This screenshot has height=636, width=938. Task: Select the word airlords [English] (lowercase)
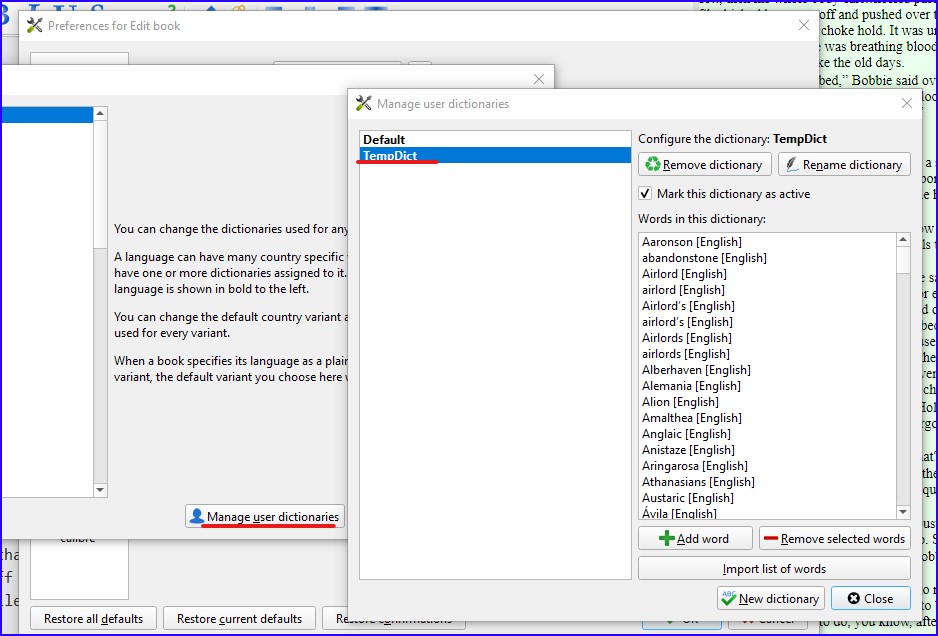pyautogui.click(x=686, y=354)
